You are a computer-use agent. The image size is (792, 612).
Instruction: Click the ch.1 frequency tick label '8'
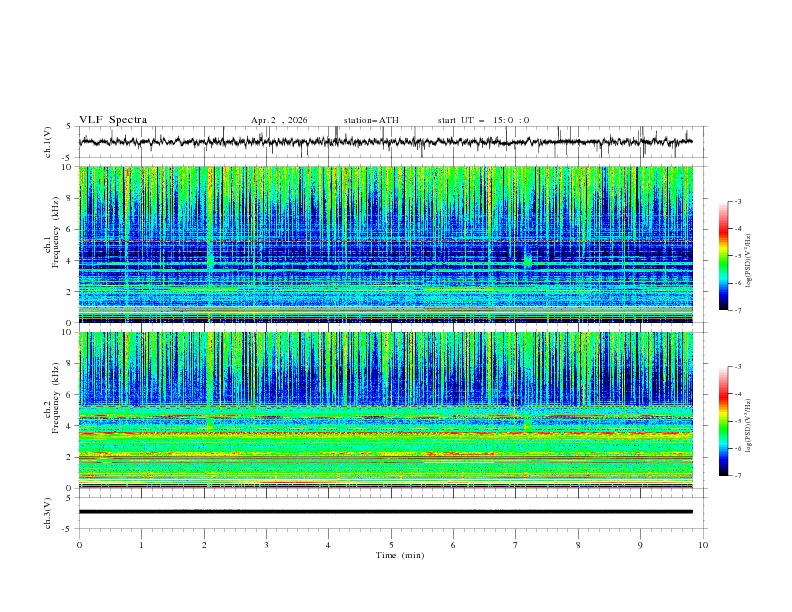tap(69, 198)
